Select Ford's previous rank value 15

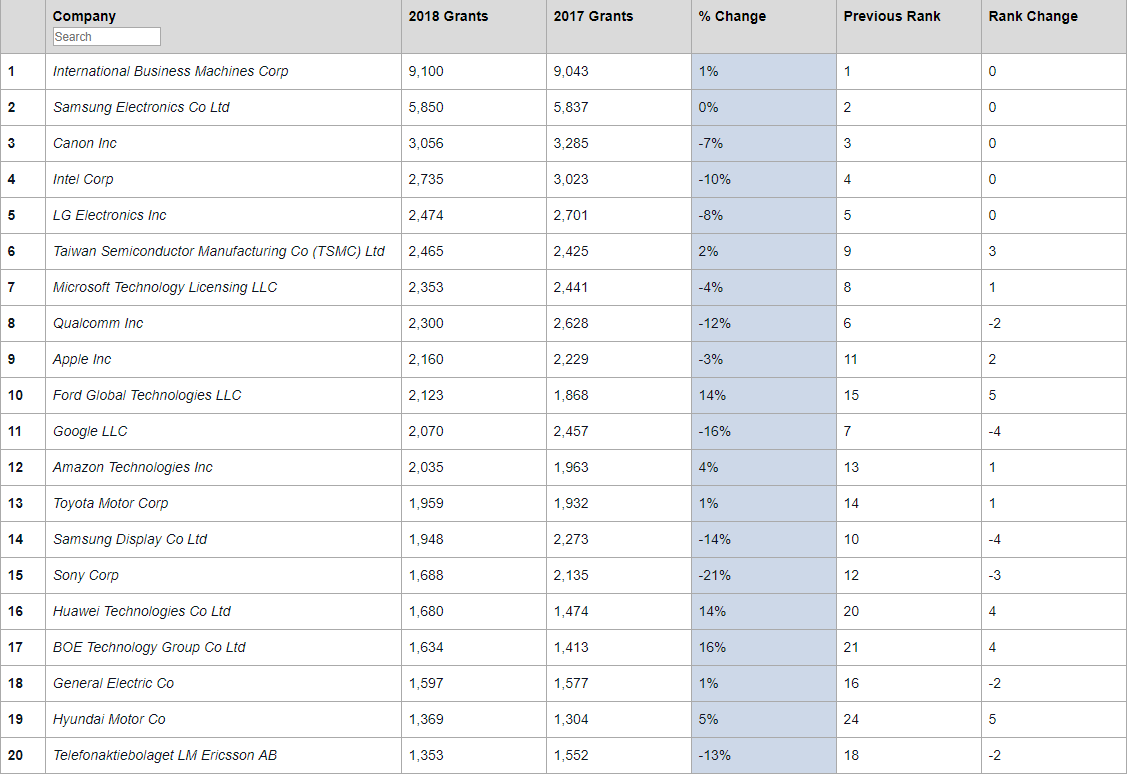[x=851, y=395]
